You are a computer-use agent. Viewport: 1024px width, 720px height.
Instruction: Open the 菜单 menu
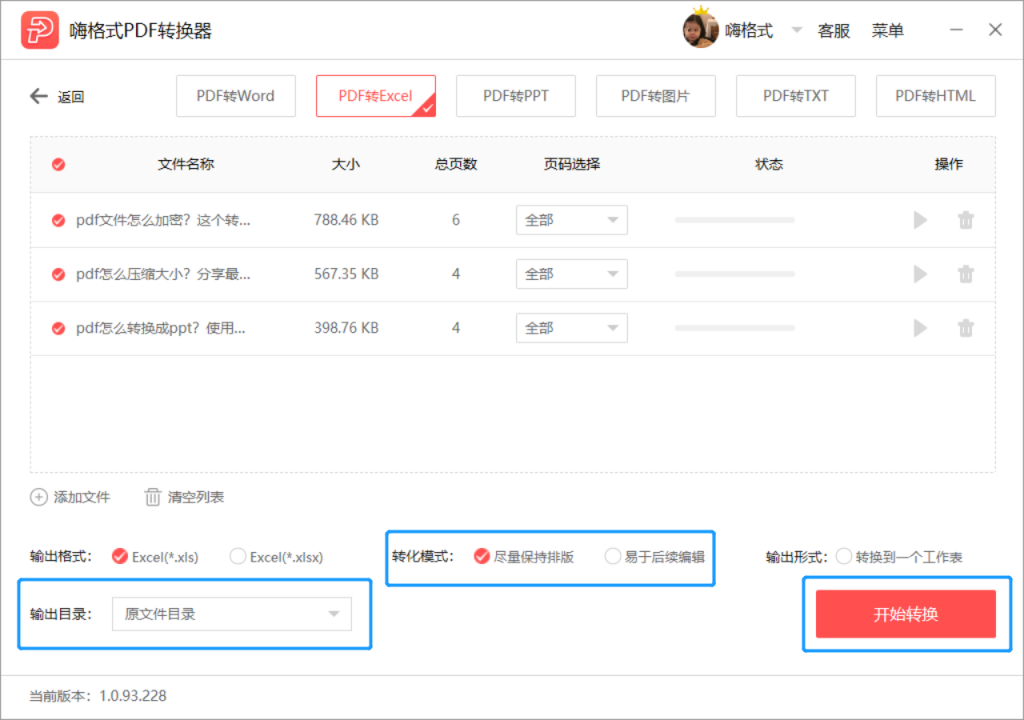point(888,31)
